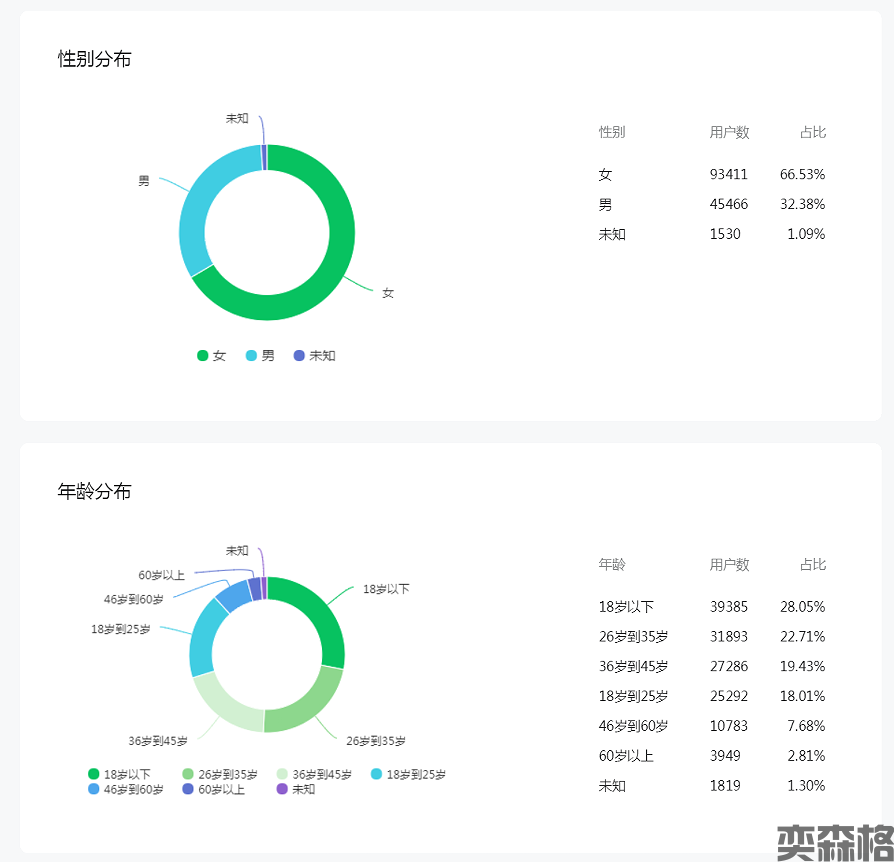Toggle the 46岁到60岁 legend entry
This screenshot has height=862, width=894.
(x=125, y=789)
